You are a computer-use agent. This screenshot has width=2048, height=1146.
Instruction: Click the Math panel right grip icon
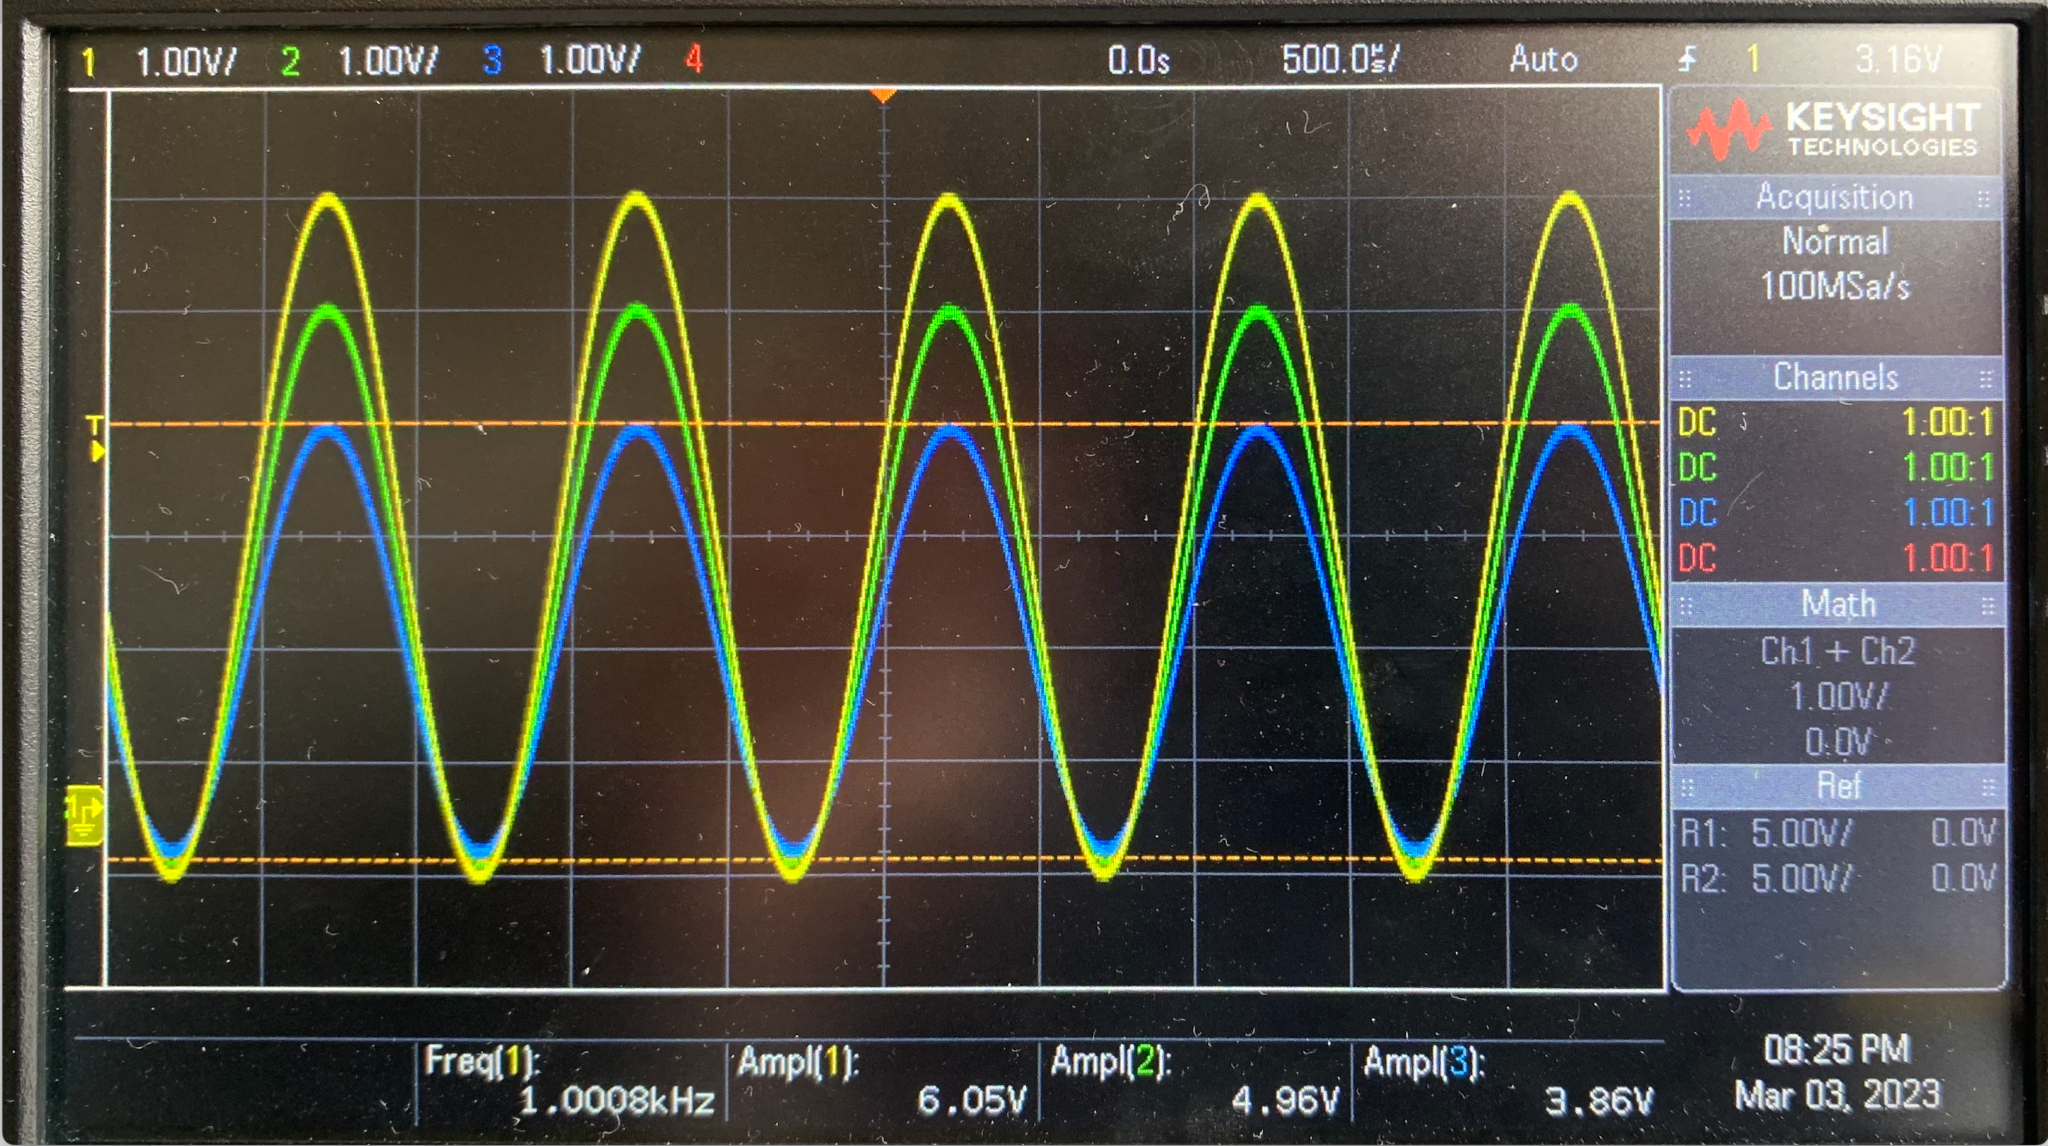point(1987,606)
